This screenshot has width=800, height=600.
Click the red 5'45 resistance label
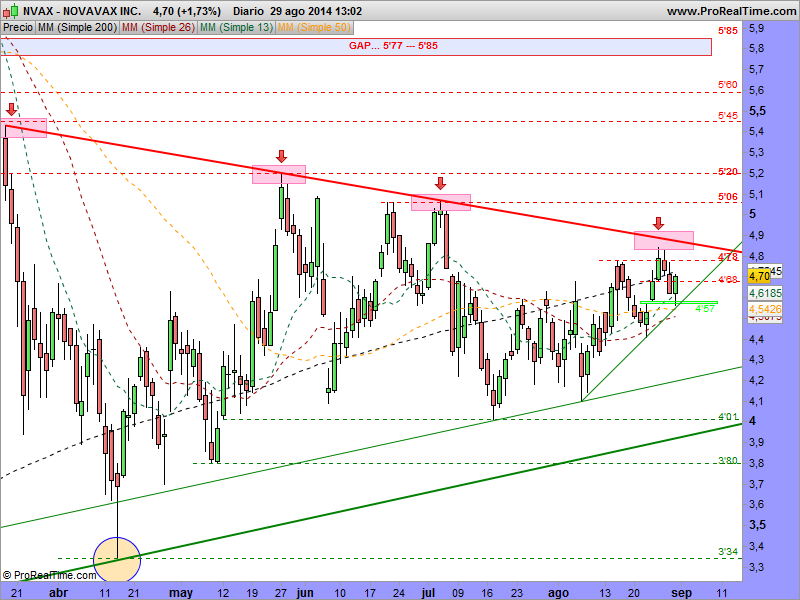pyautogui.click(x=728, y=116)
